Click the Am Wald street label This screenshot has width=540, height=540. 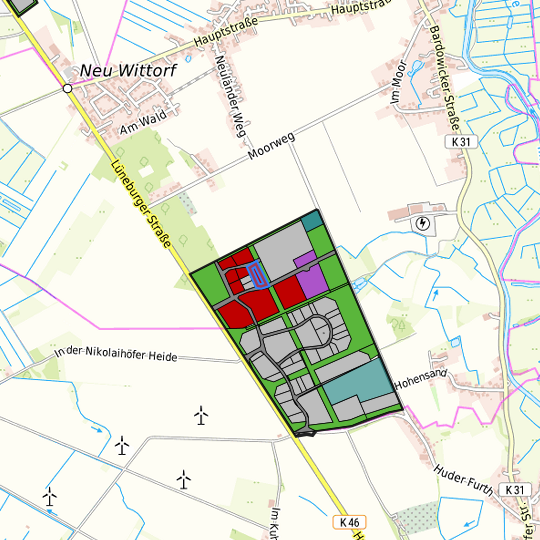tap(143, 122)
